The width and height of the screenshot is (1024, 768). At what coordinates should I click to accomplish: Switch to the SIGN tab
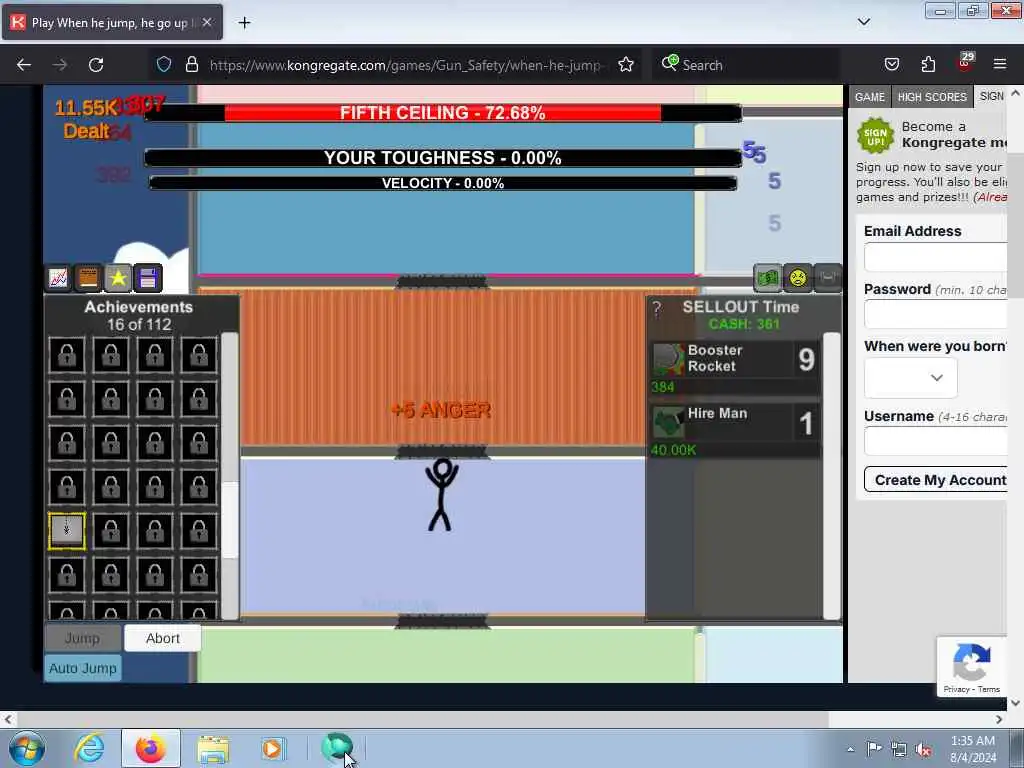click(x=991, y=96)
